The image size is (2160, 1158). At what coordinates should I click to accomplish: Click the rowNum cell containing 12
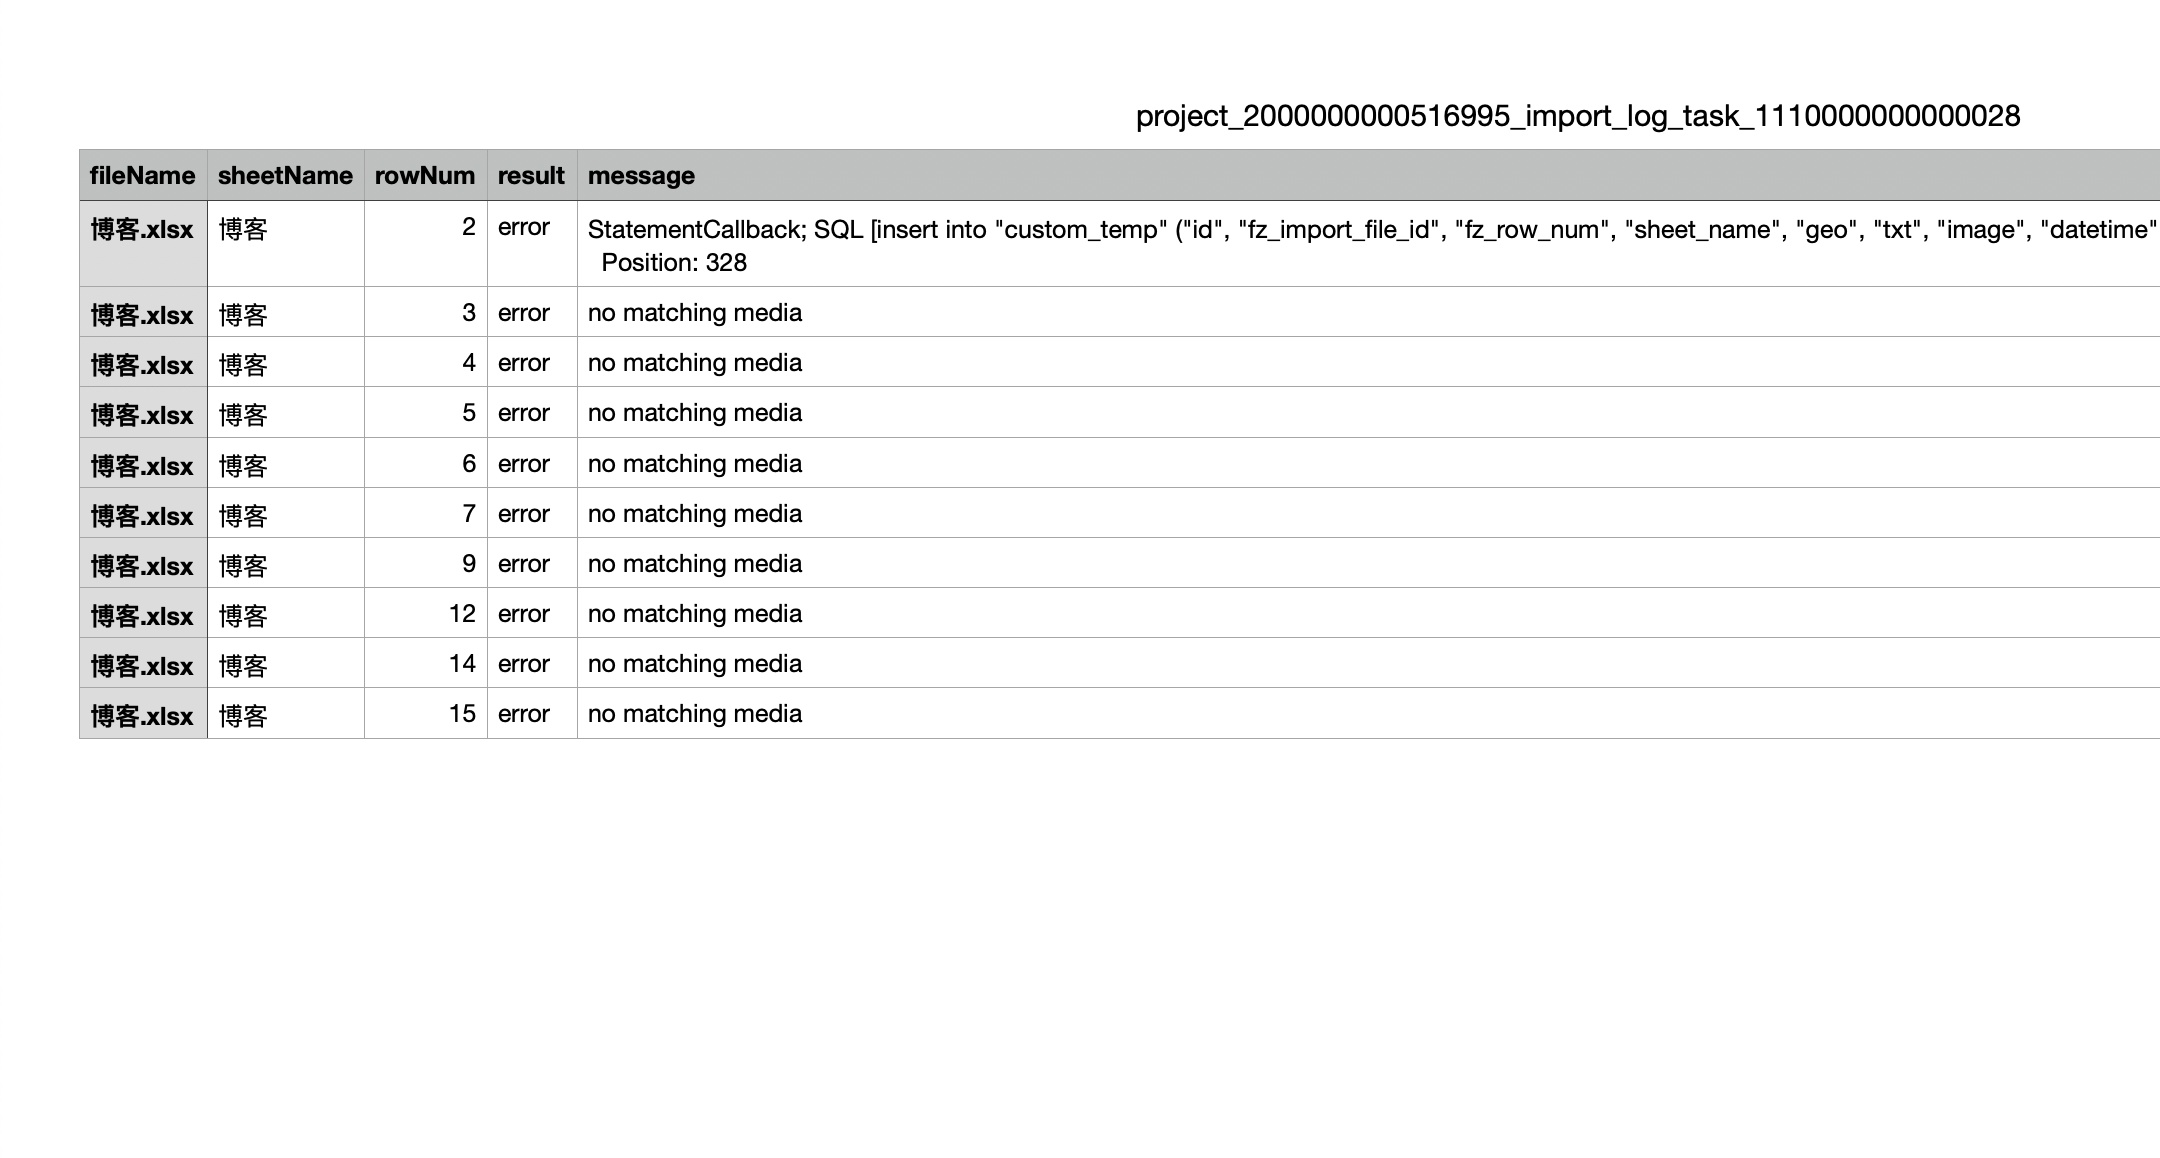point(425,613)
